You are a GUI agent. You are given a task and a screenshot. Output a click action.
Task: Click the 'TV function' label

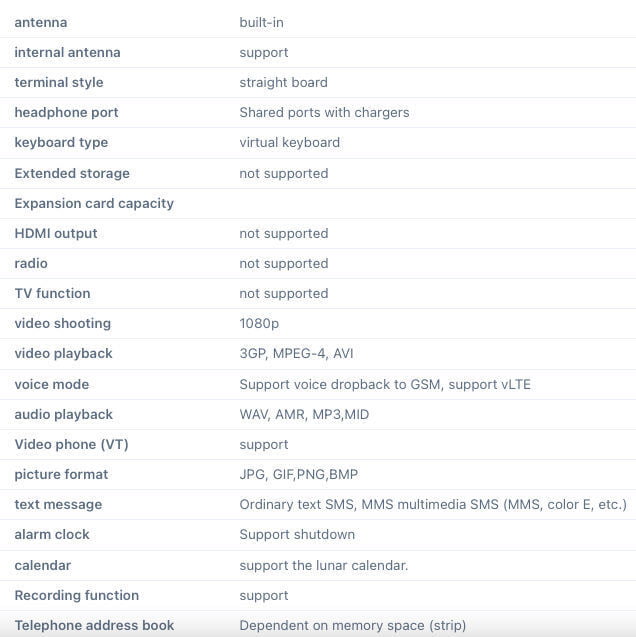[52, 293]
